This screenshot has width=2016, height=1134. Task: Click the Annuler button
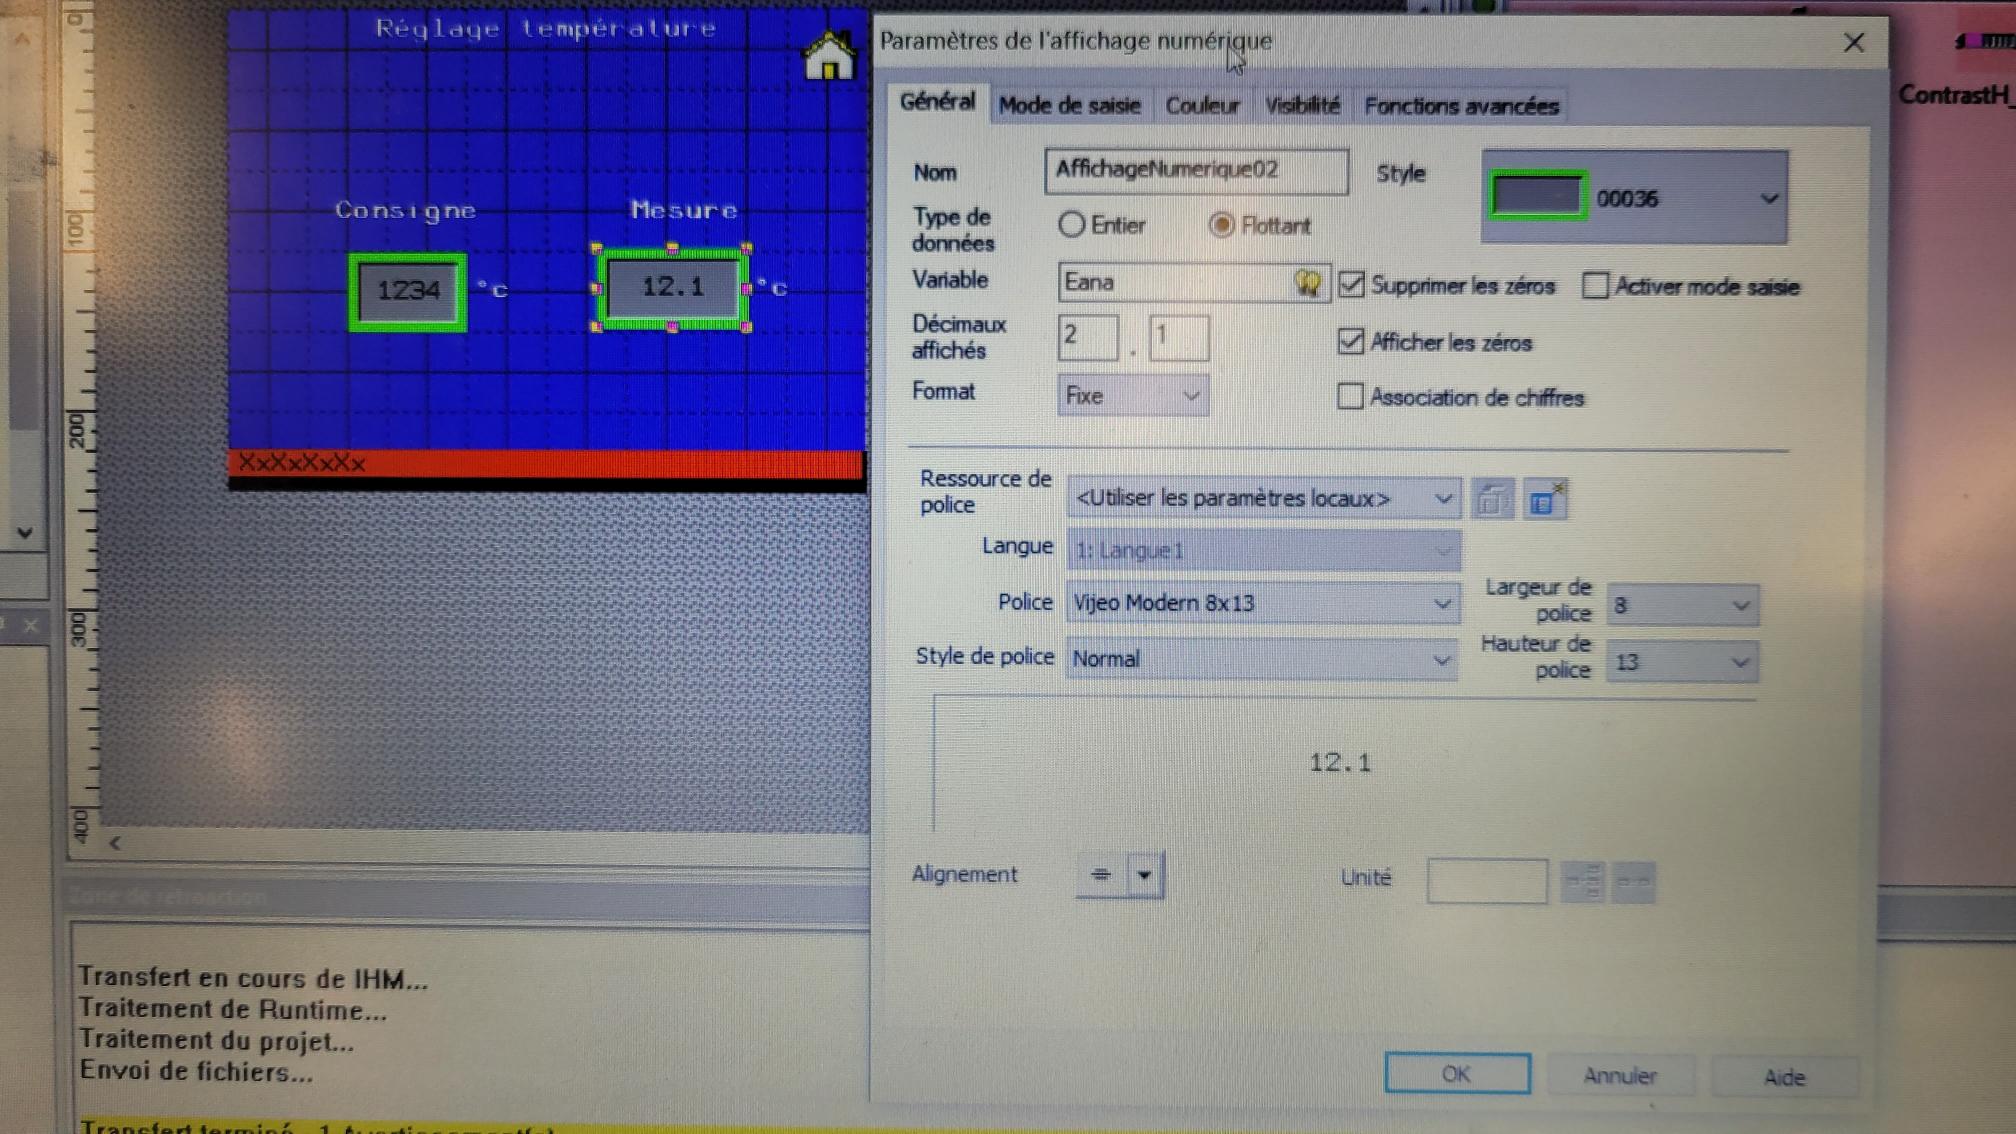1619,1076
